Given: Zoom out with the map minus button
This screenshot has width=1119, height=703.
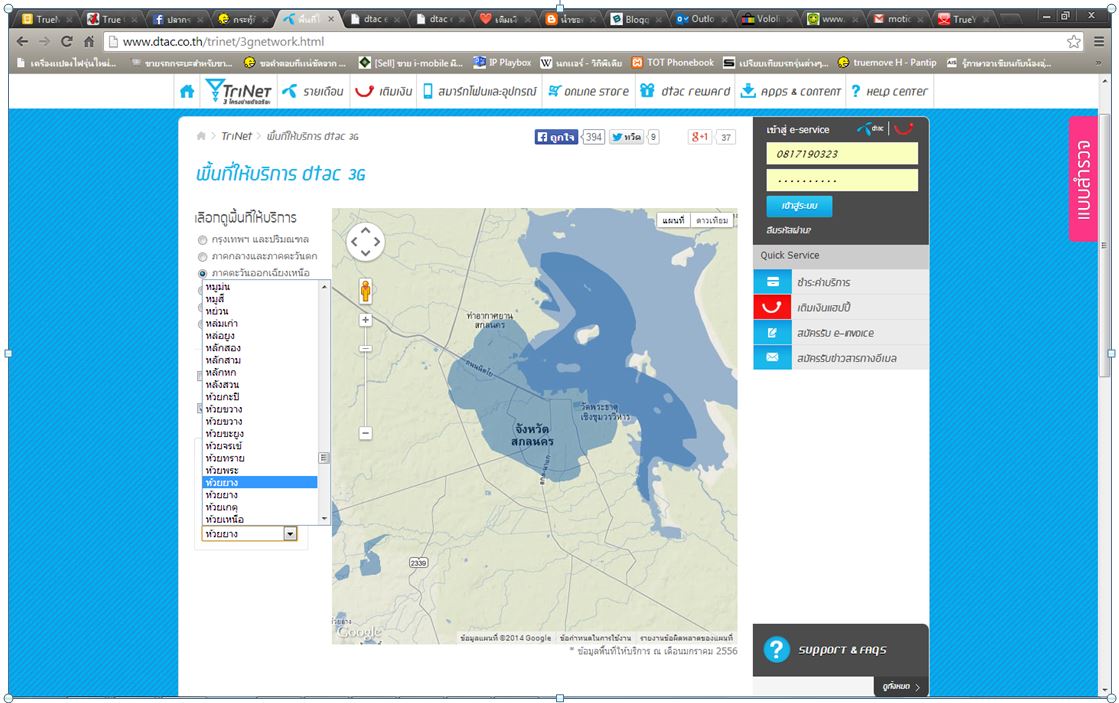Looking at the screenshot, I should tap(366, 433).
